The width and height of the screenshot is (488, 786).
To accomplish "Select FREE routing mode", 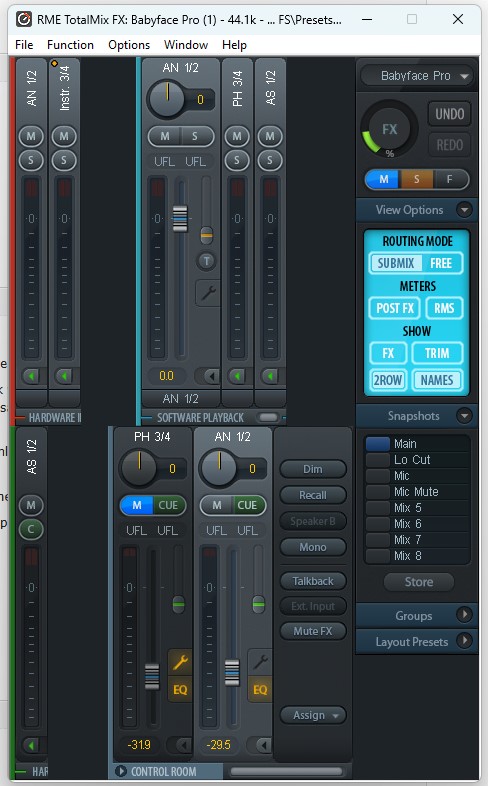I will (441, 263).
